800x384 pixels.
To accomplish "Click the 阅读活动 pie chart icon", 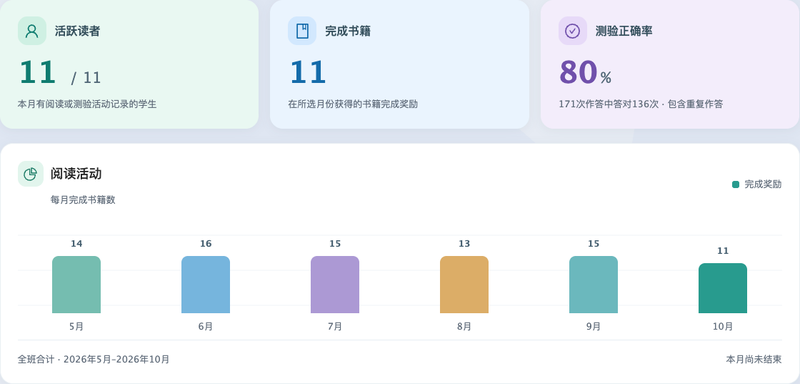I will [31, 174].
